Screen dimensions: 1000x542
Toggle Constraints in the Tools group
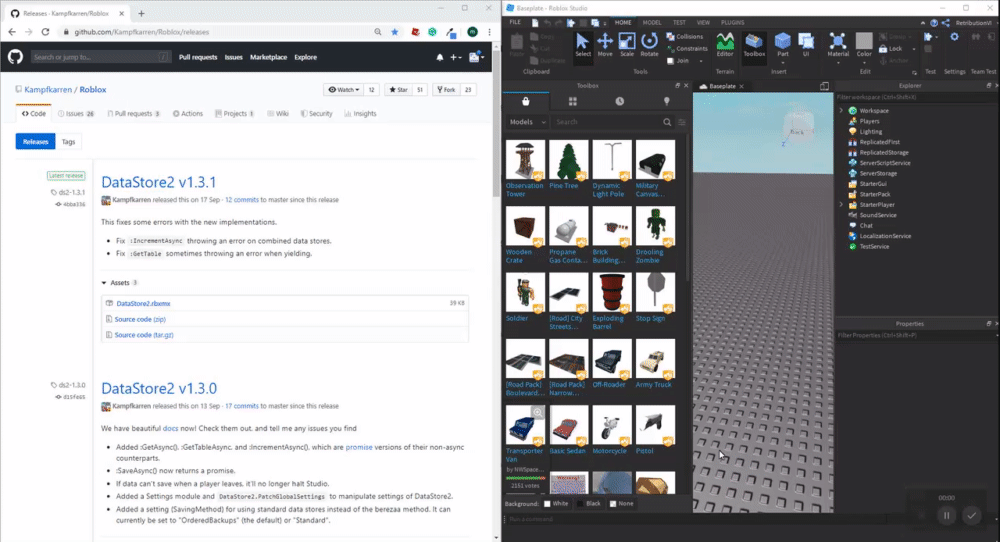687,48
